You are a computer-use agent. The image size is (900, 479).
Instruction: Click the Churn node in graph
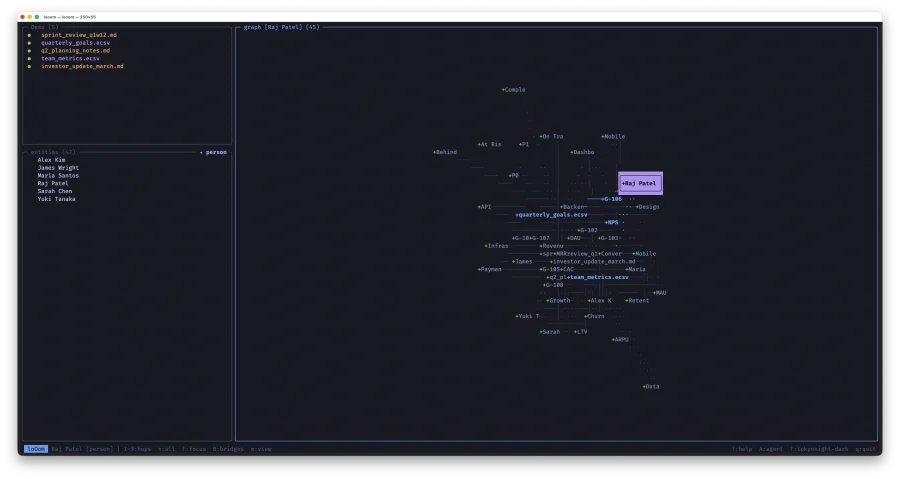594,316
